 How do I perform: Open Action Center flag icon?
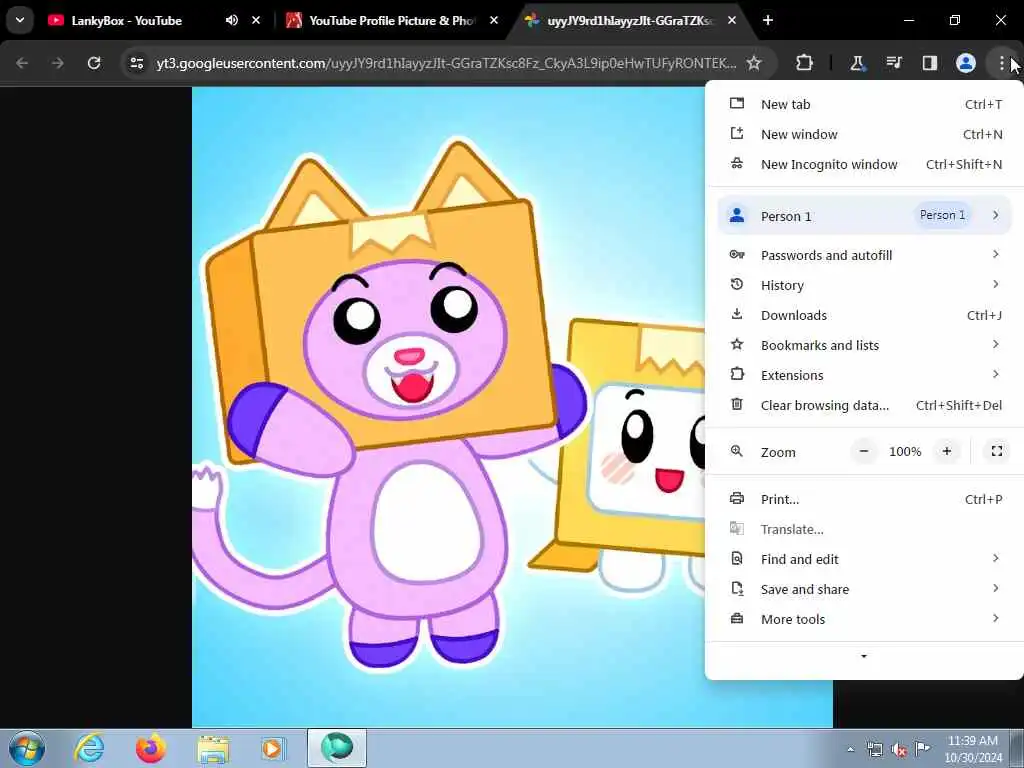(x=922, y=748)
